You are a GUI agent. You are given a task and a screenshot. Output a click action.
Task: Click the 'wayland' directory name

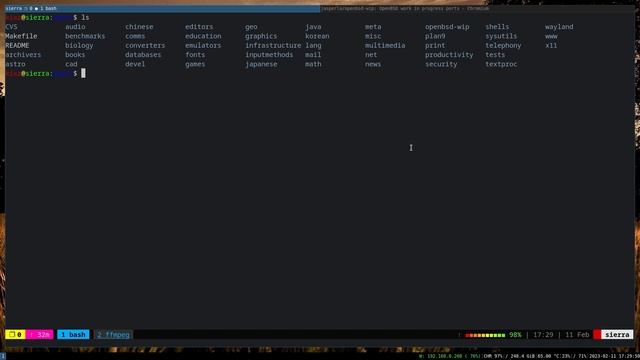tap(559, 27)
